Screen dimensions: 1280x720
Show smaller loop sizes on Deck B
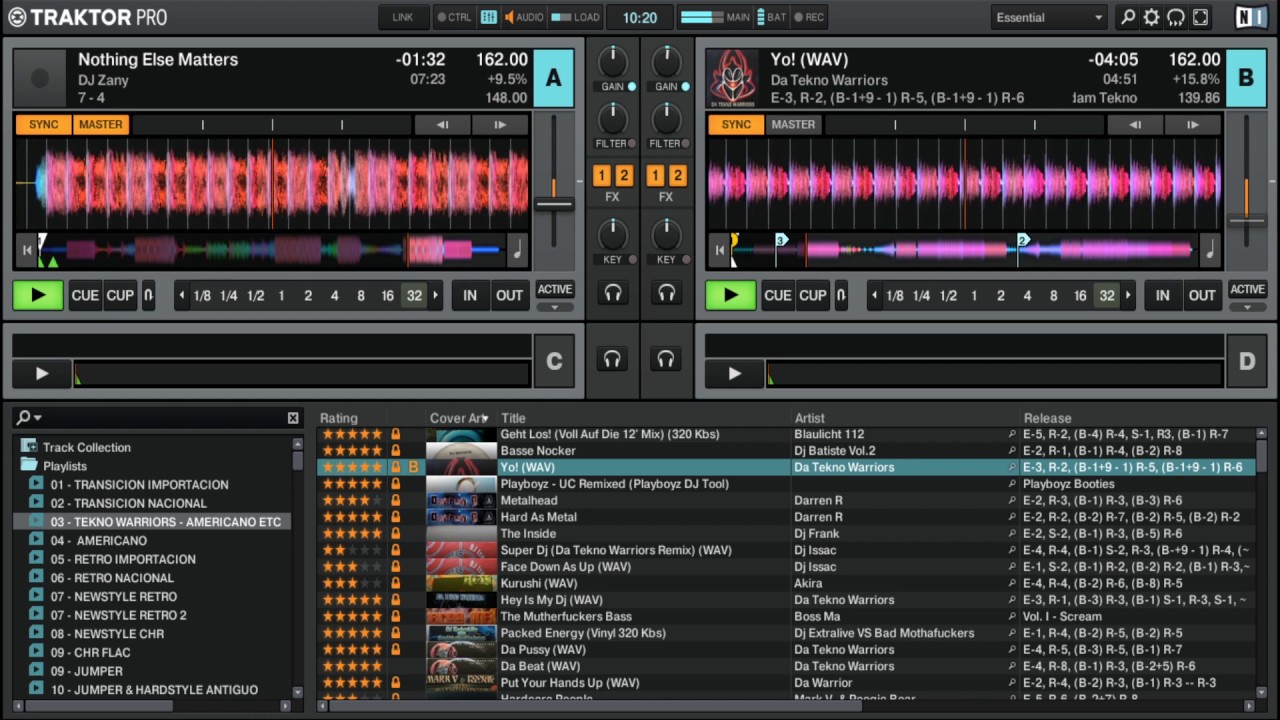pyautogui.click(x=874, y=296)
